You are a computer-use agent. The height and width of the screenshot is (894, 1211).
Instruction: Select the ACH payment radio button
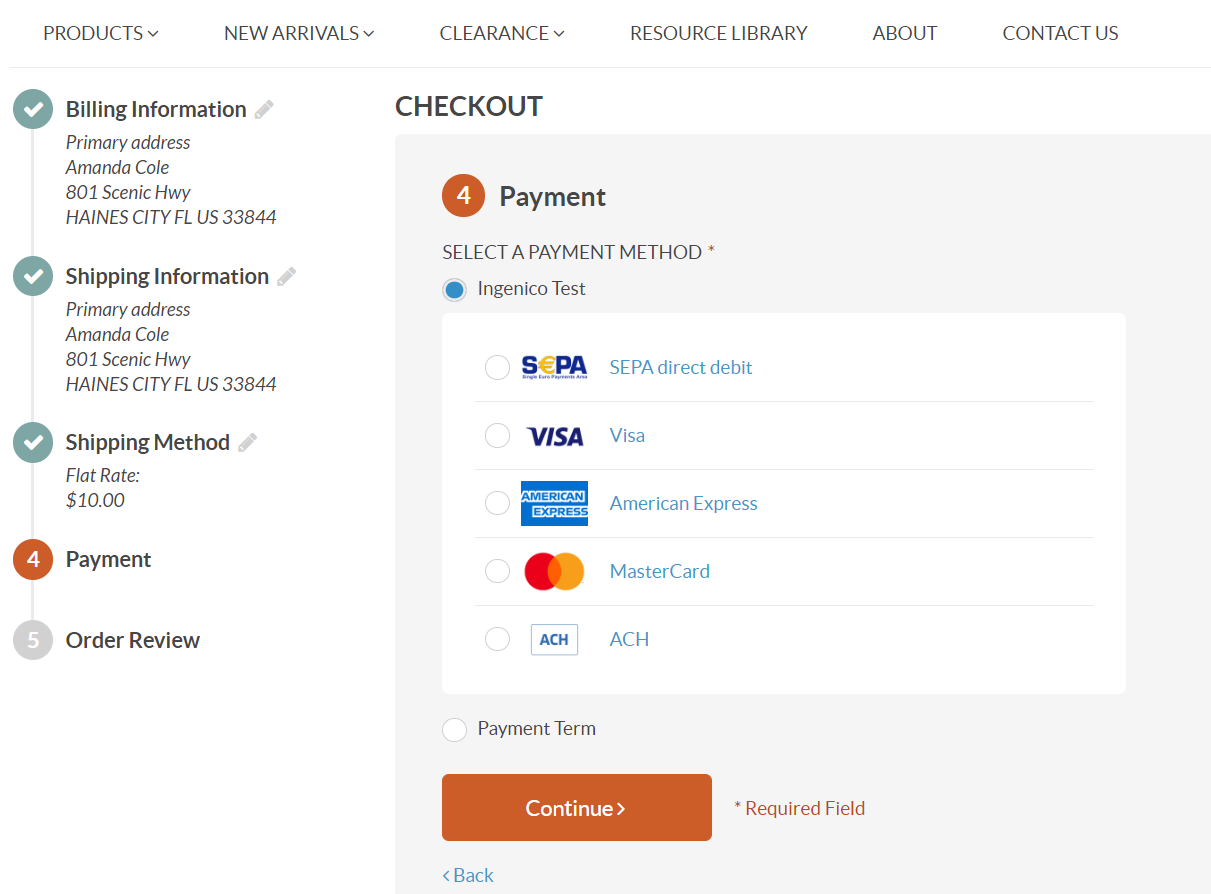click(x=497, y=639)
